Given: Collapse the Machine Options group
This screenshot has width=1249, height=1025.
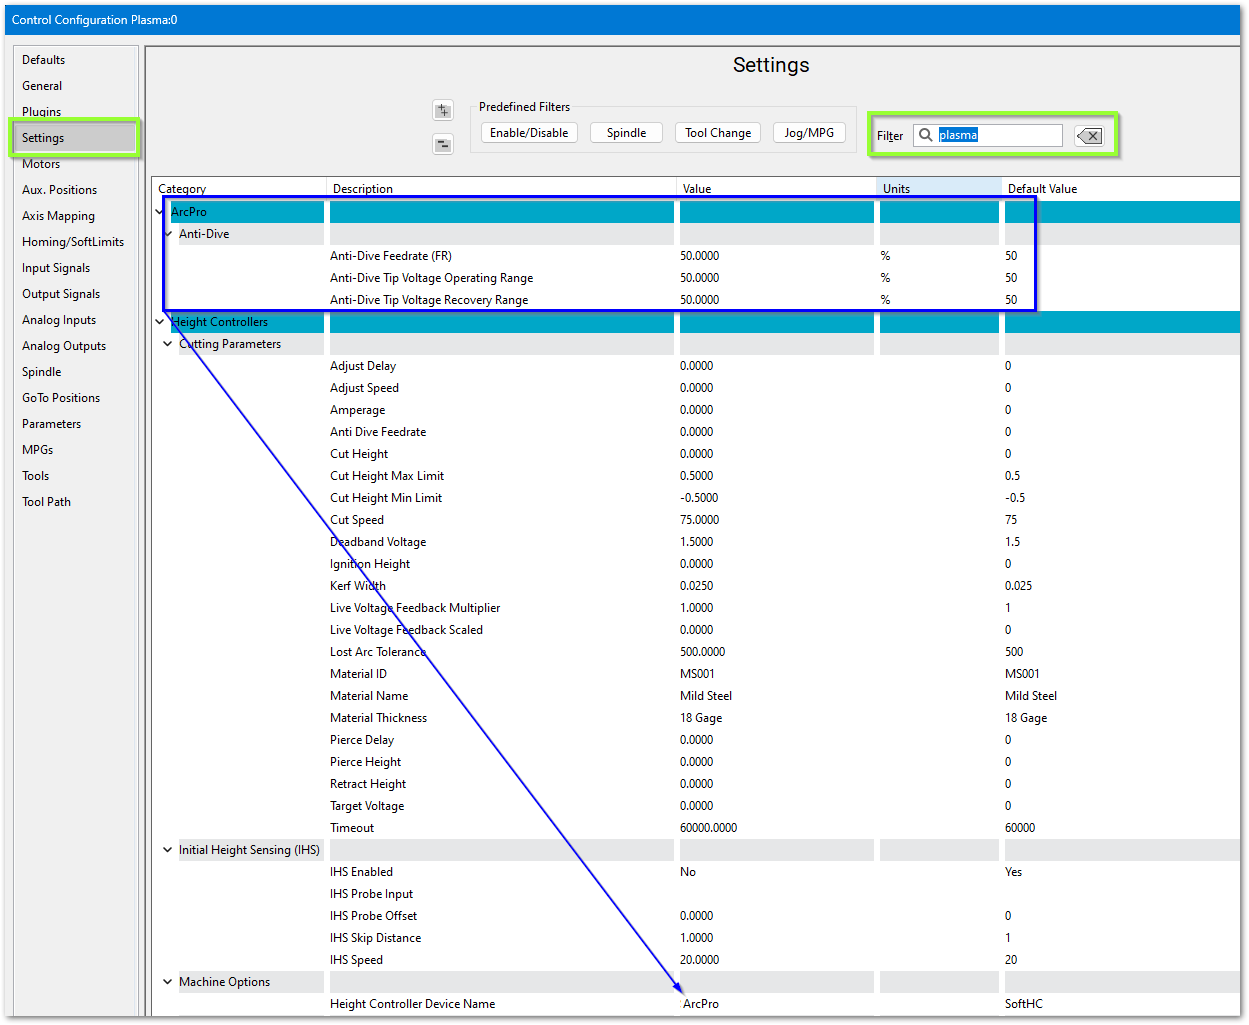Looking at the screenshot, I should [x=168, y=982].
